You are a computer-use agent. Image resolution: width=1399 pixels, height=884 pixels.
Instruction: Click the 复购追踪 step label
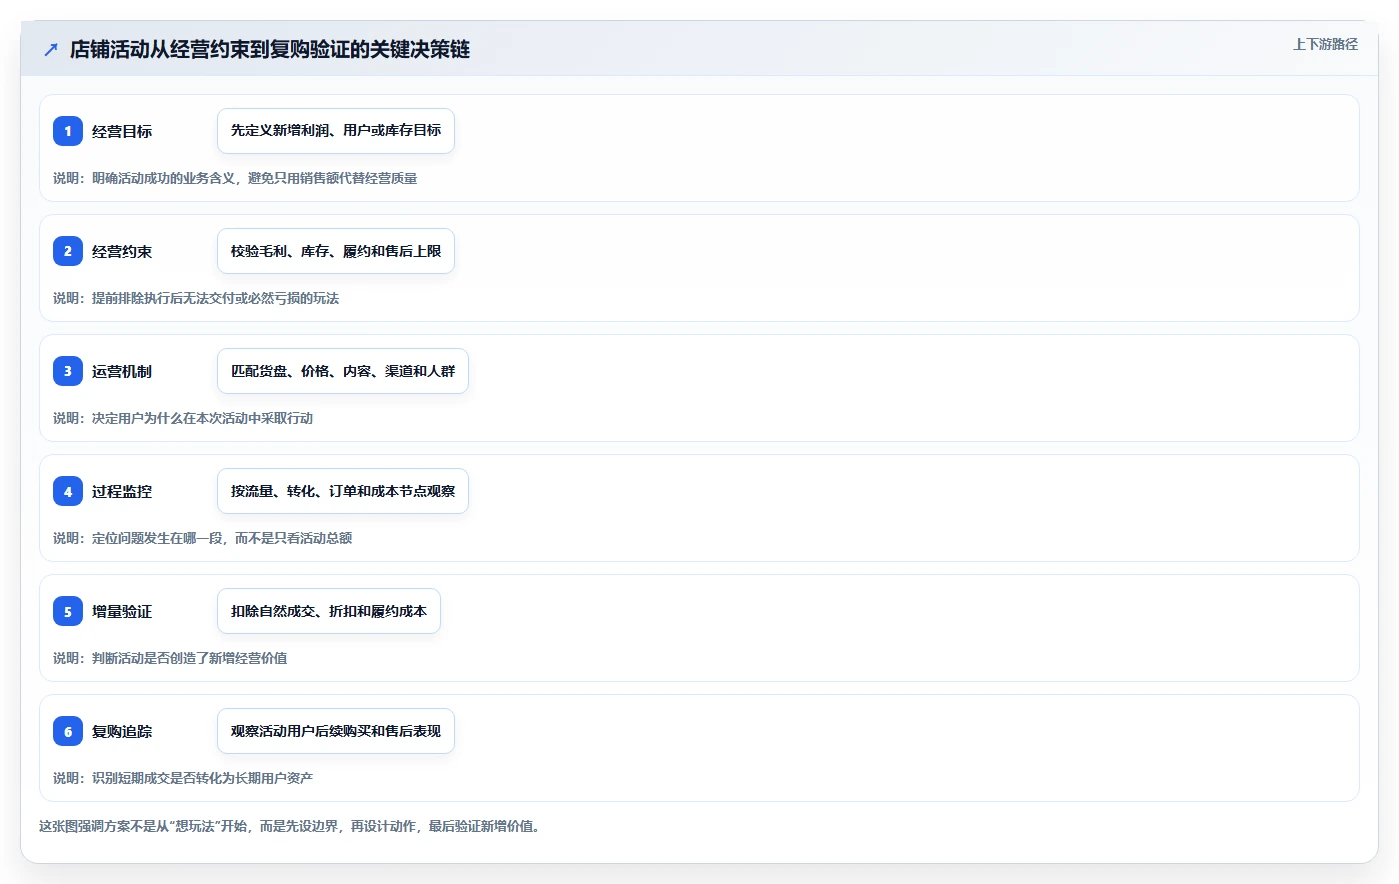(122, 731)
